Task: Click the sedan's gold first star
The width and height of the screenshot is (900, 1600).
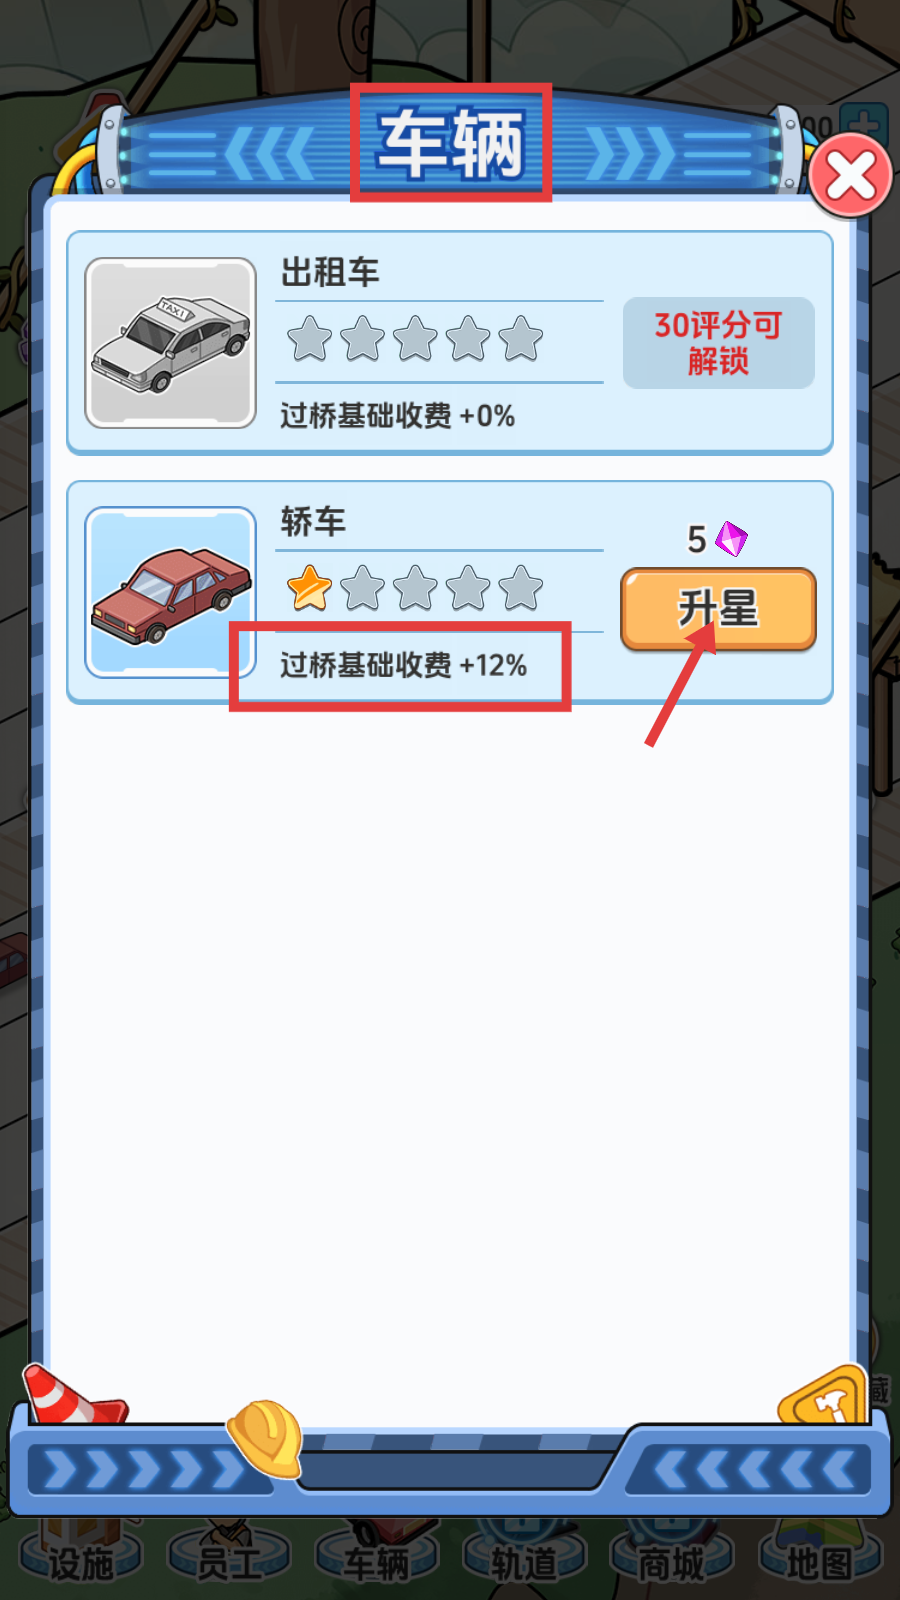Action: pos(309,588)
